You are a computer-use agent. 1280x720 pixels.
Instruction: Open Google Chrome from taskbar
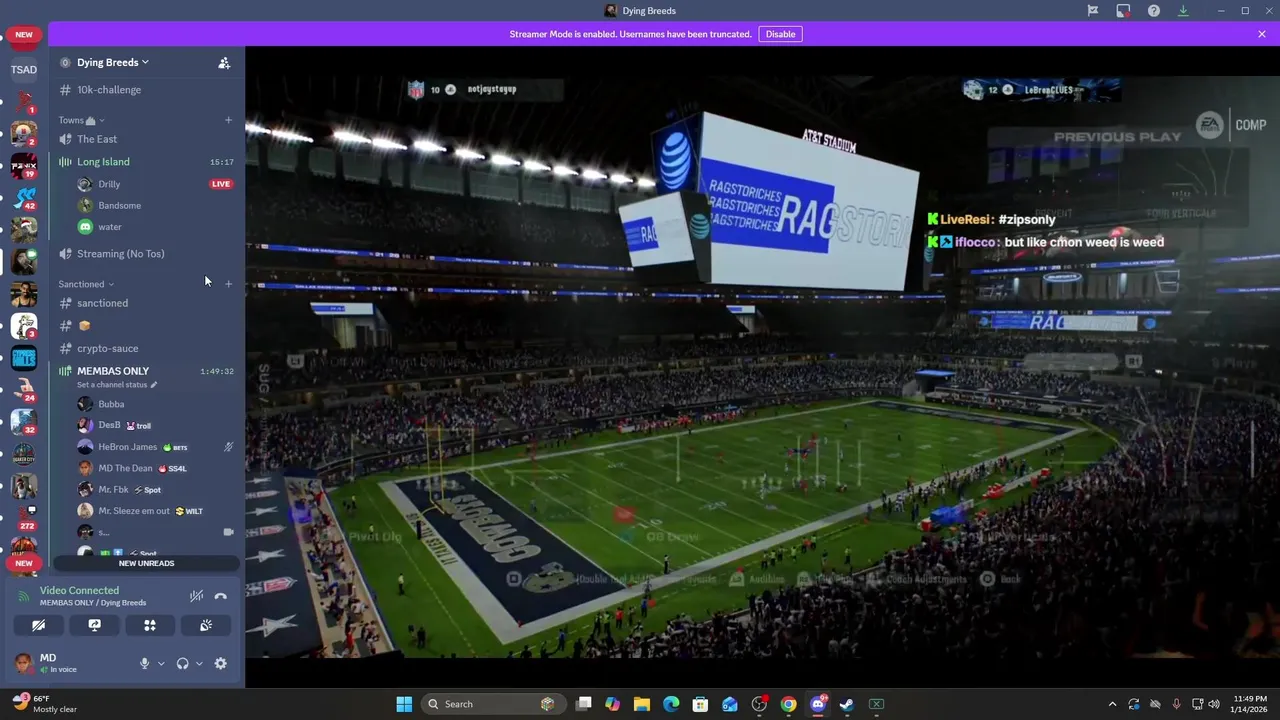789,704
